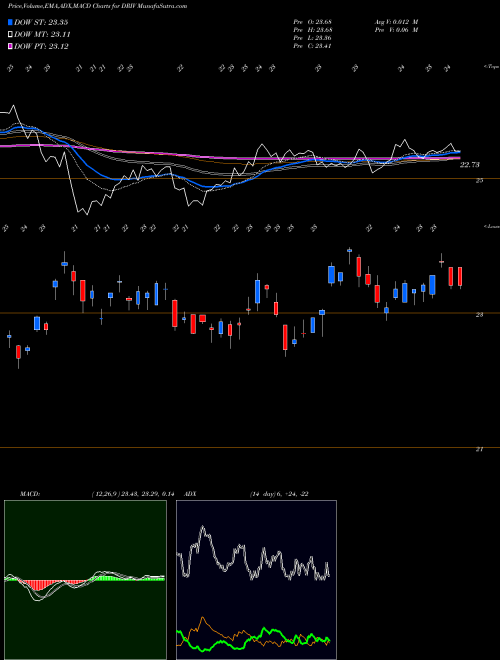Click the magenta DOW PT legend swatch

[10, 46]
